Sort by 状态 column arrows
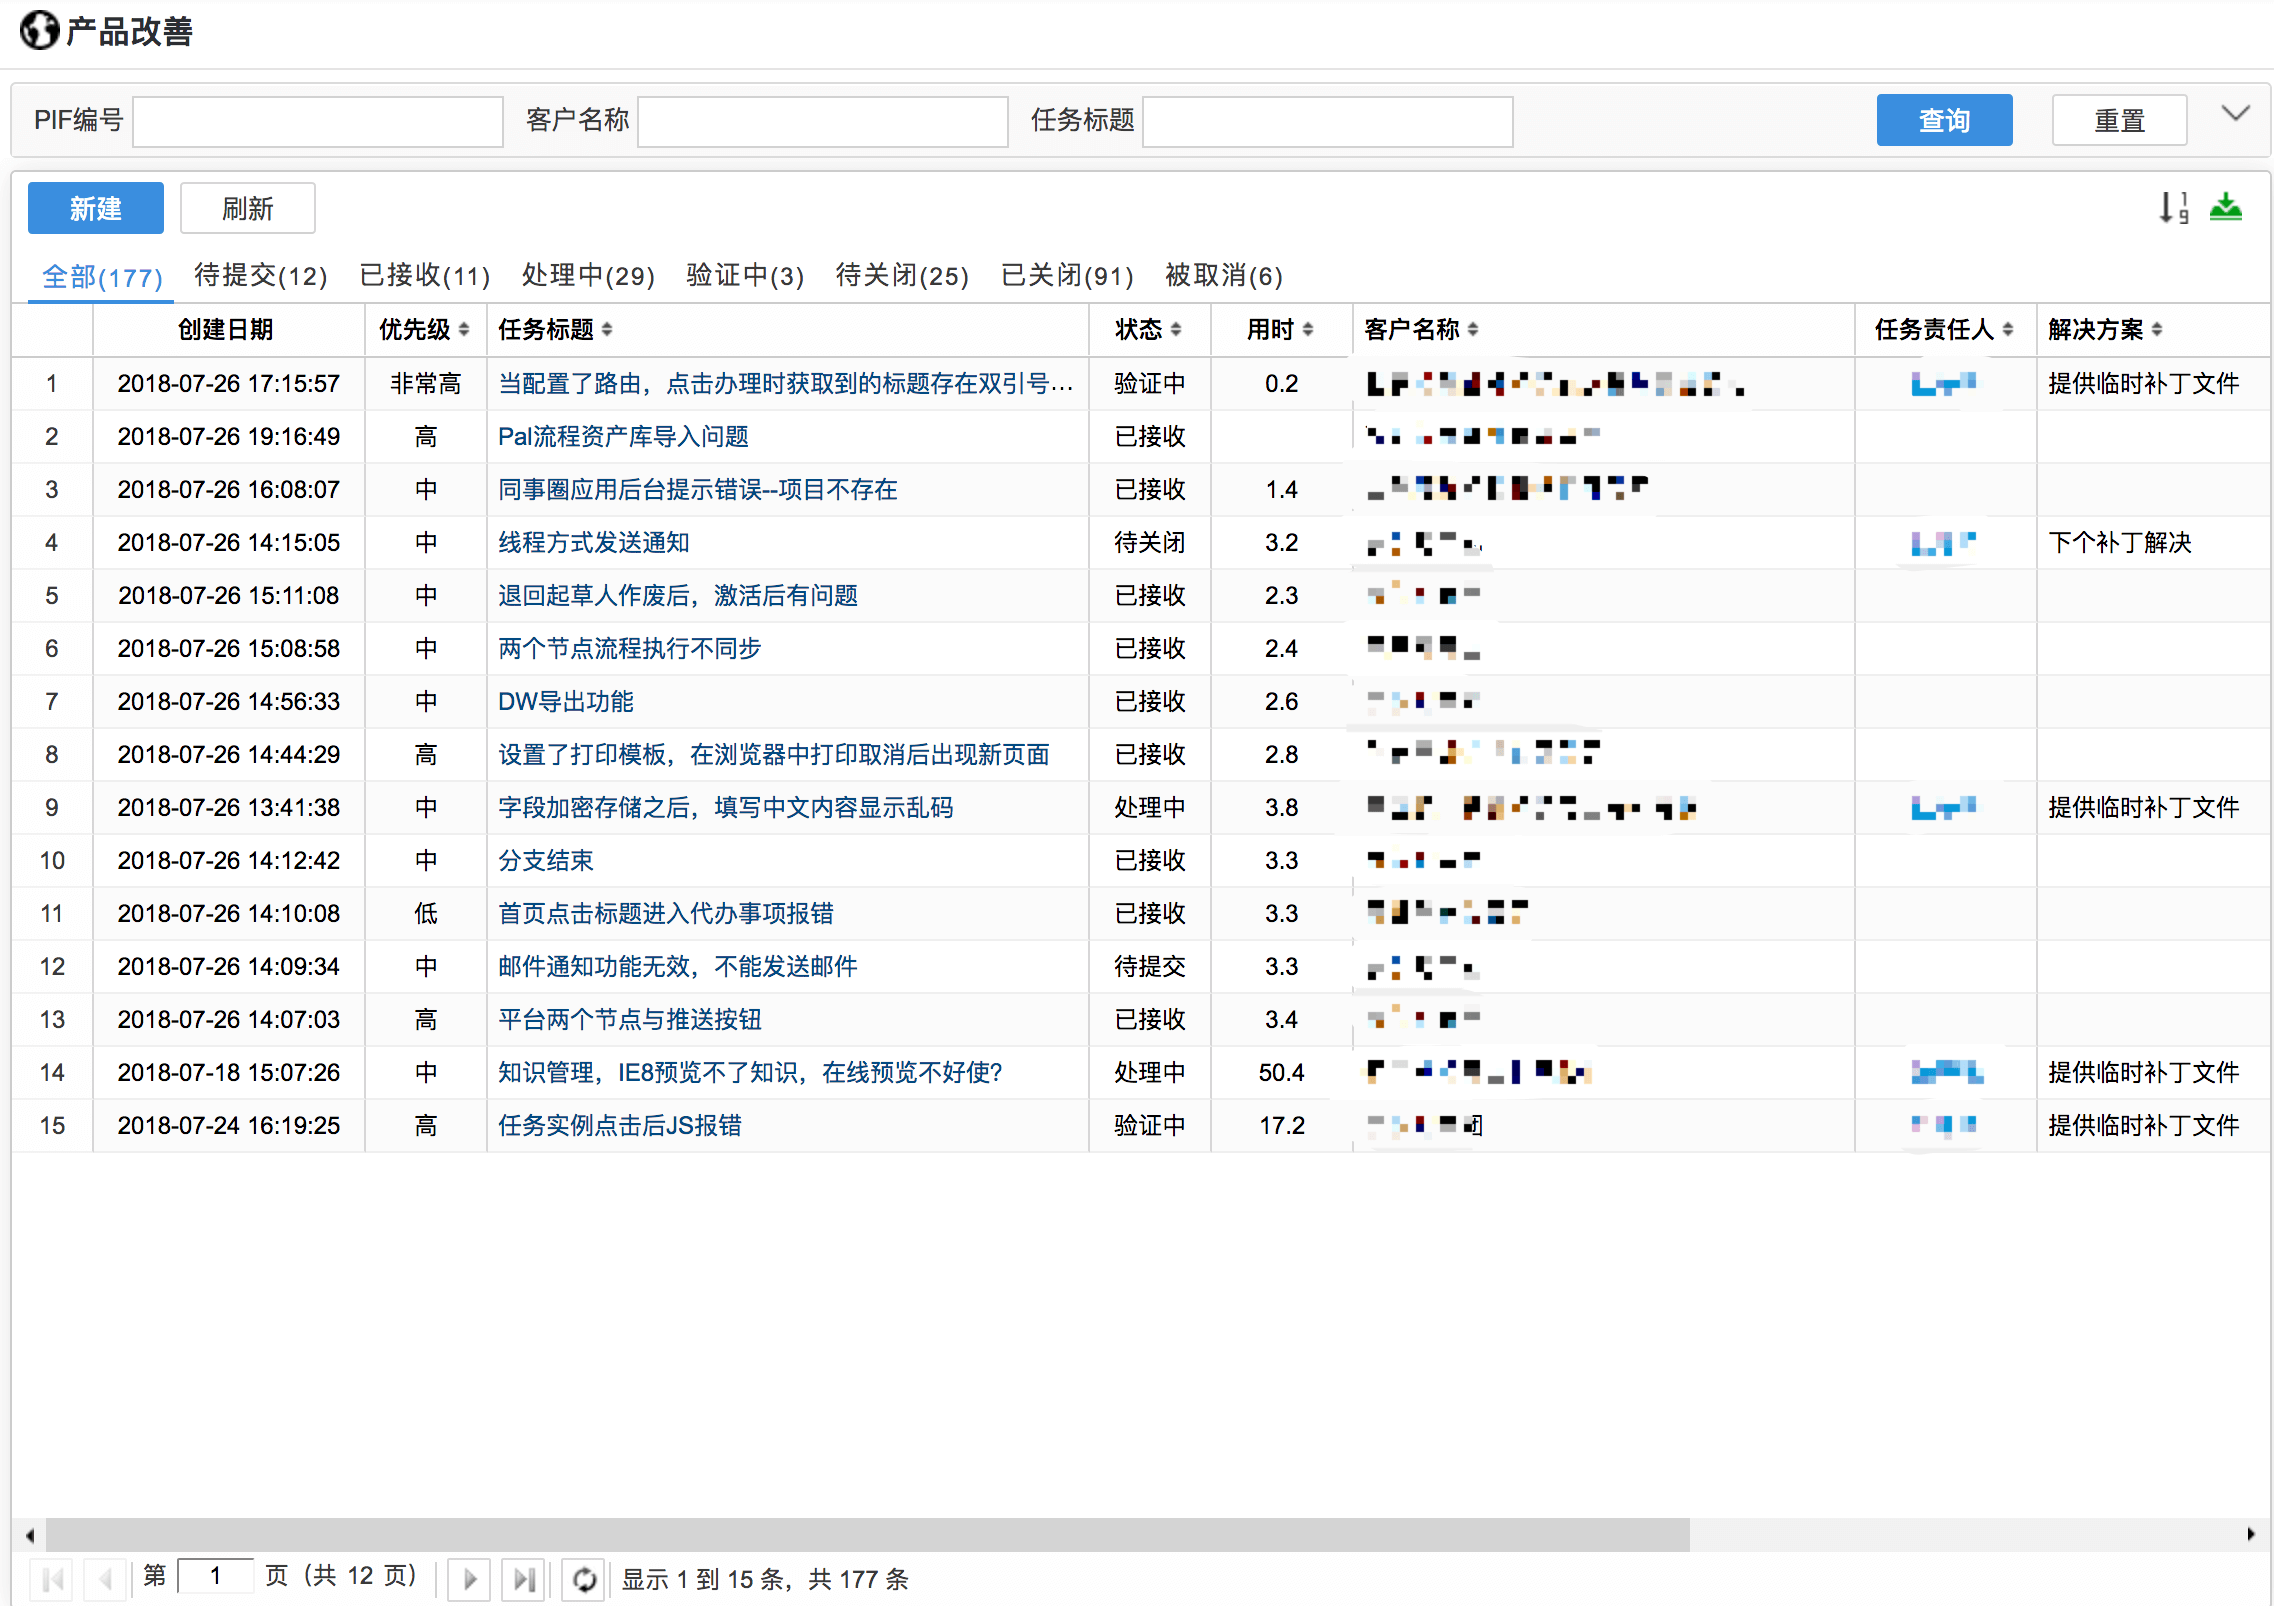 point(1176,329)
